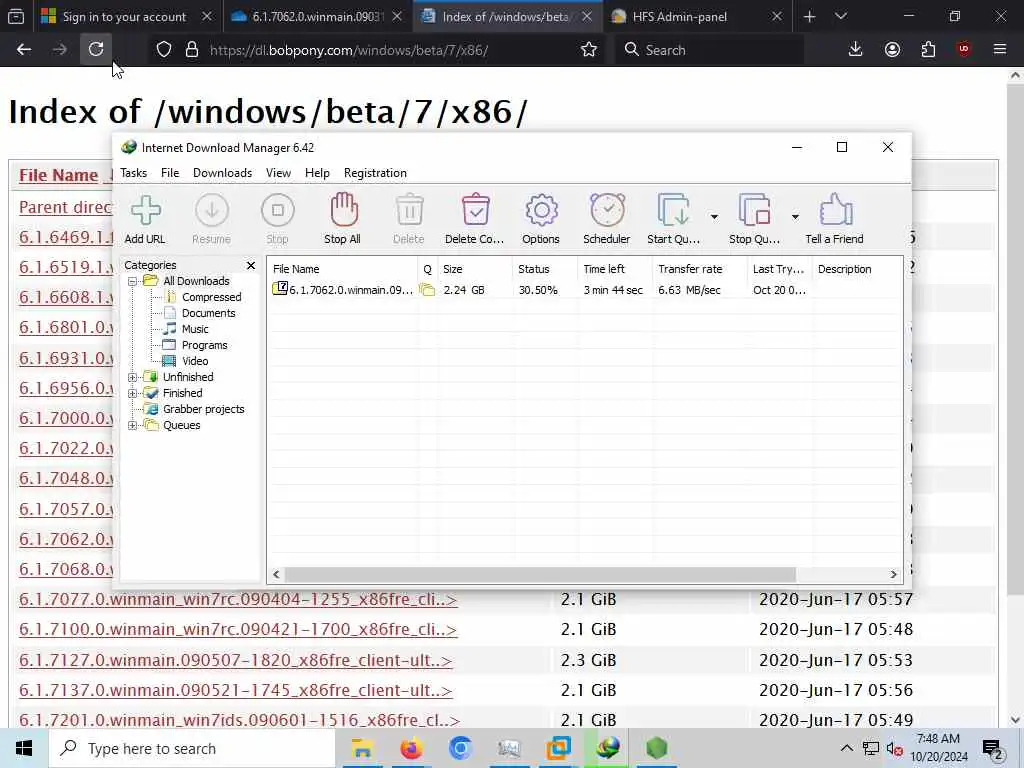1024x768 pixels.
Task: Open the Scheduler clock icon
Action: 607,219
